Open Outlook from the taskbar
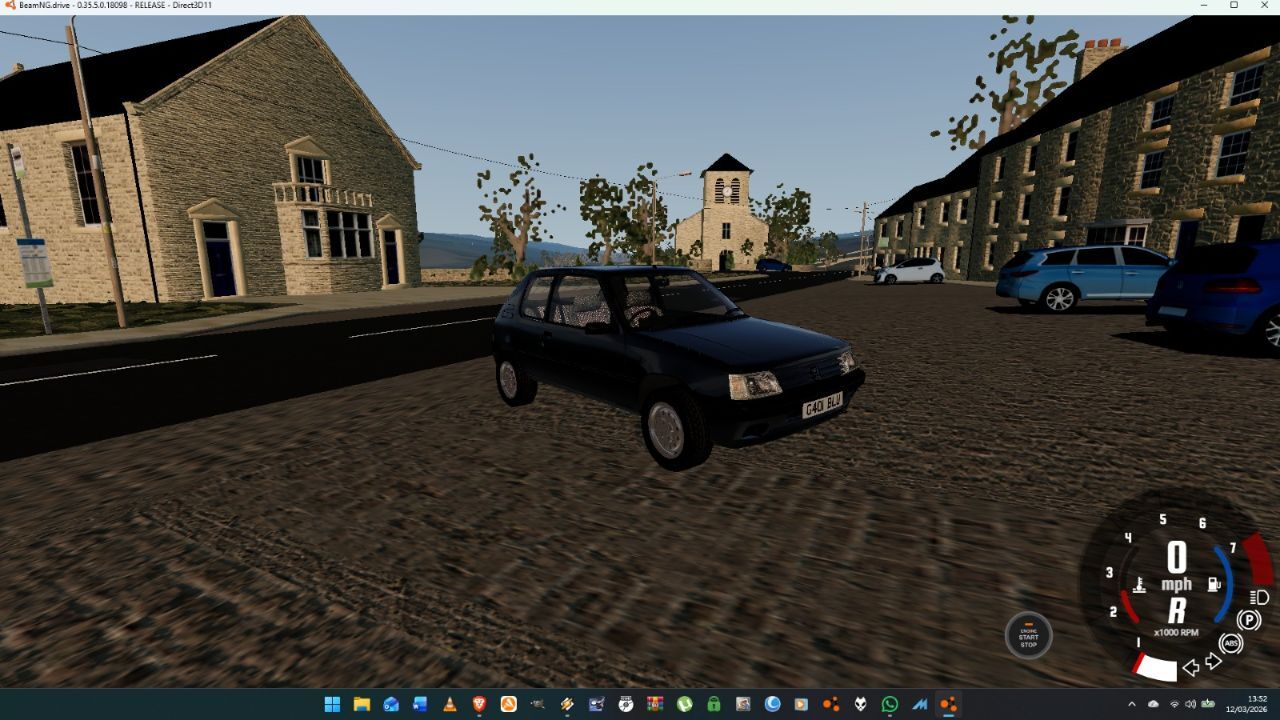Screen dimensions: 1280x720 point(391,704)
